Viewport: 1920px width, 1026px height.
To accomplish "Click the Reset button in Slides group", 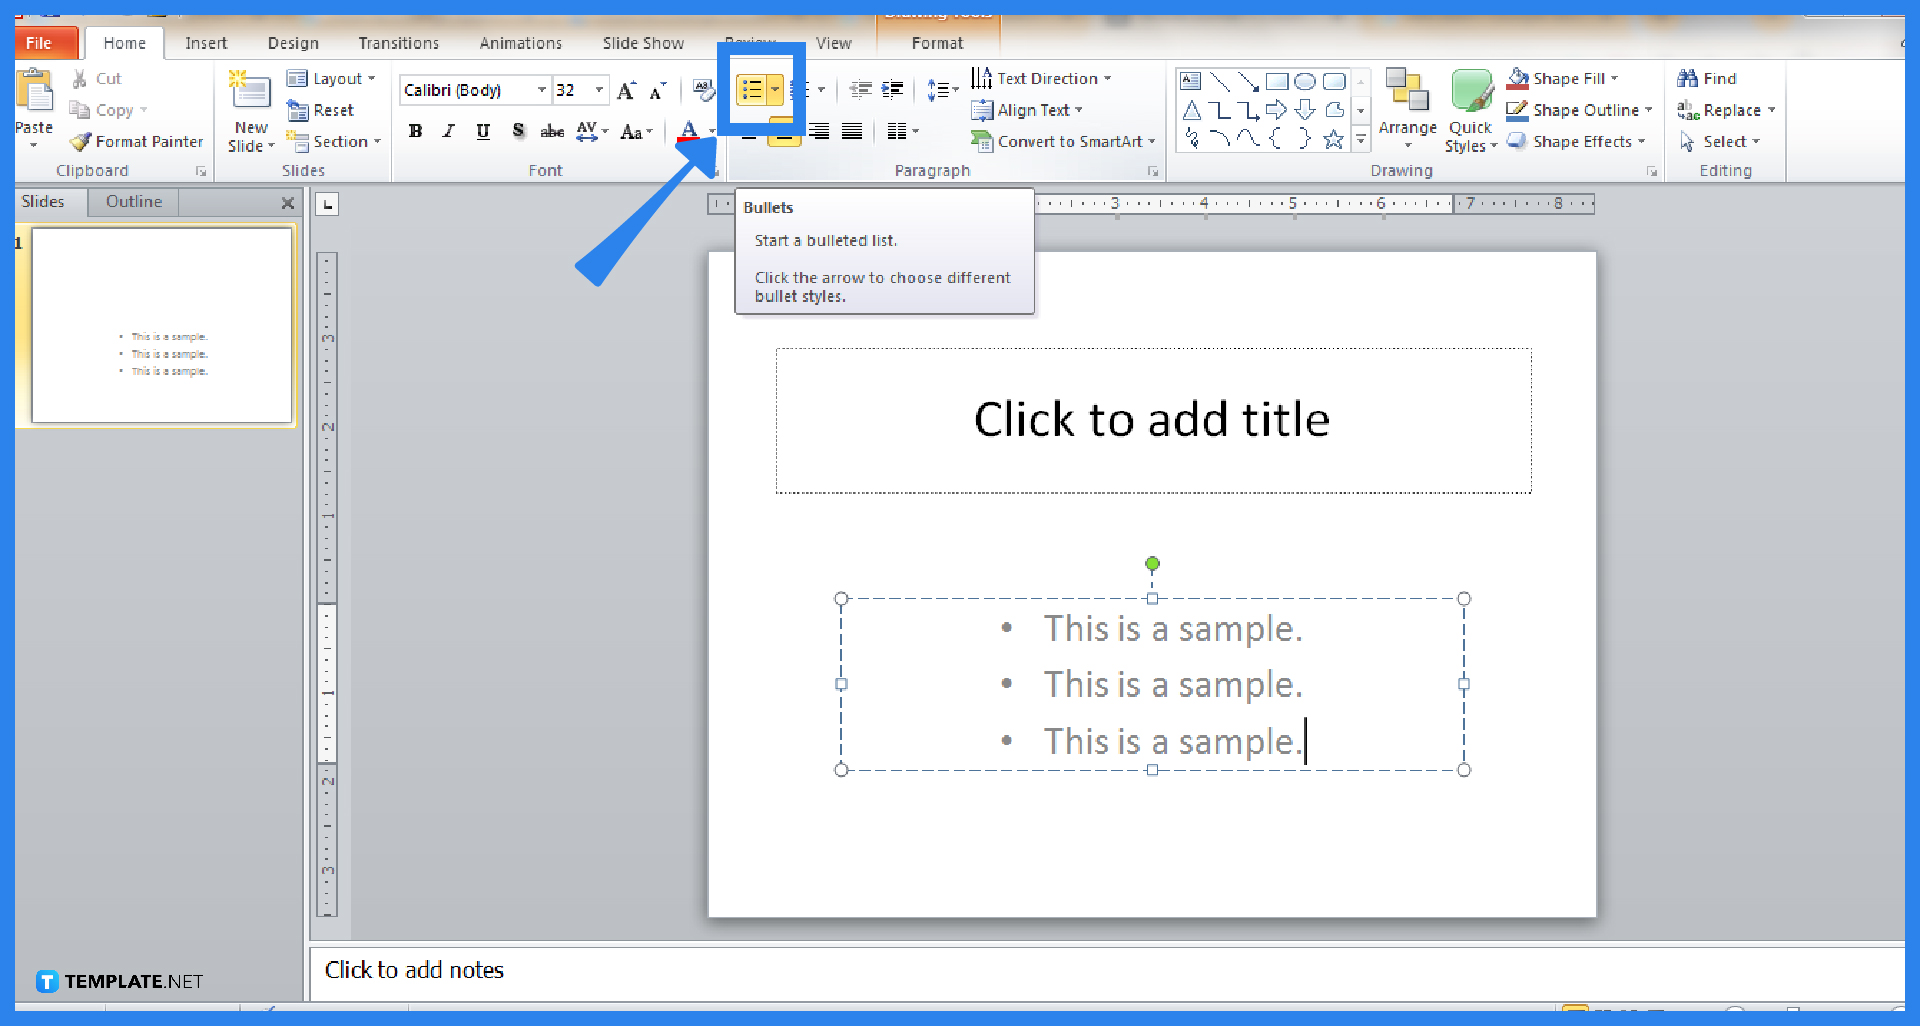I will point(322,110).
